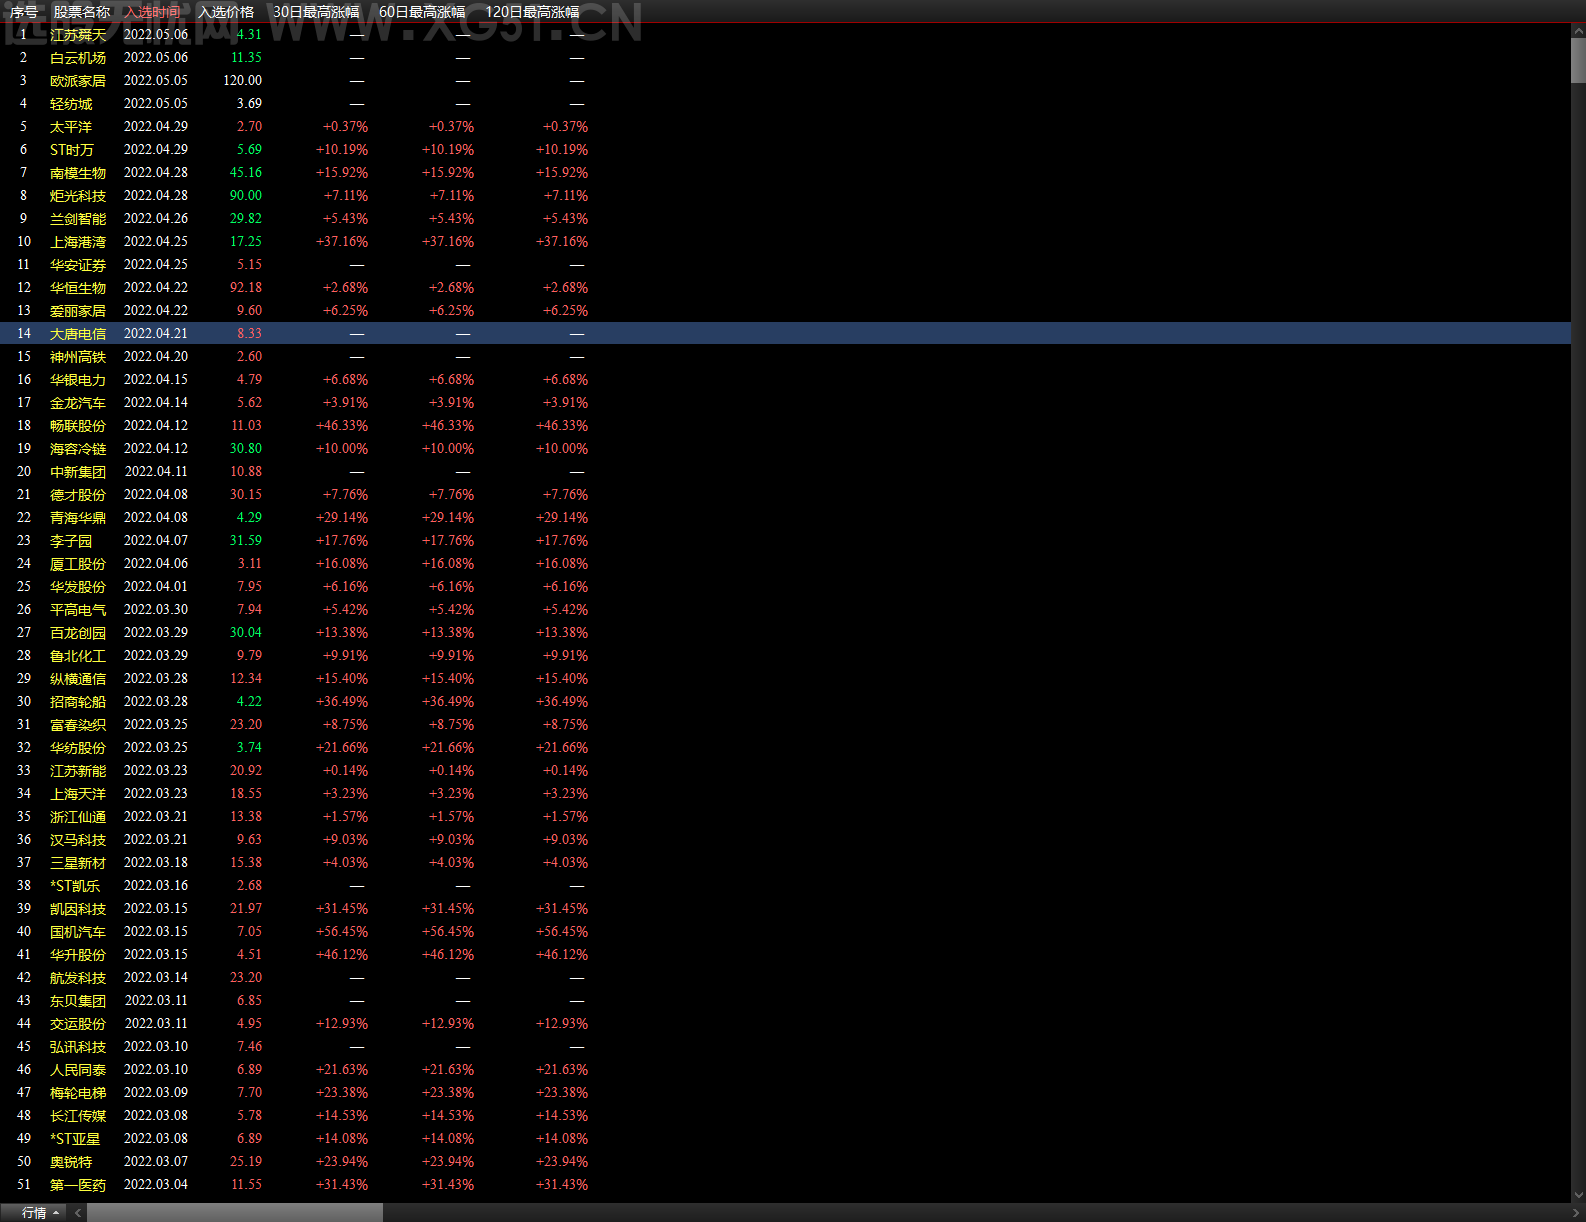Sort by 120日最高涨幅 column header
1586x1222 pixels.
click(x=532, y=12)
